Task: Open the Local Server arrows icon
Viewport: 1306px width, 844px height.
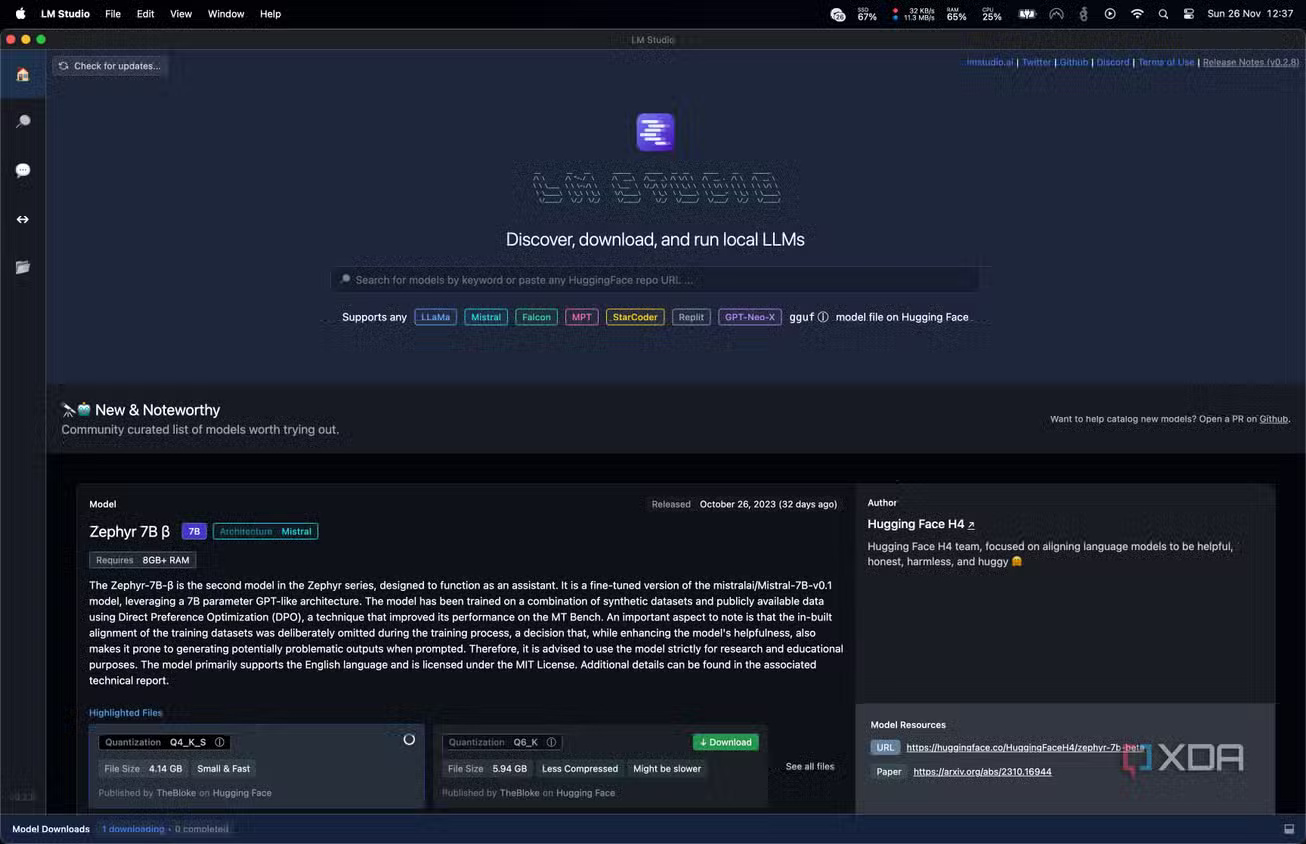Action: tap(22, 219)
